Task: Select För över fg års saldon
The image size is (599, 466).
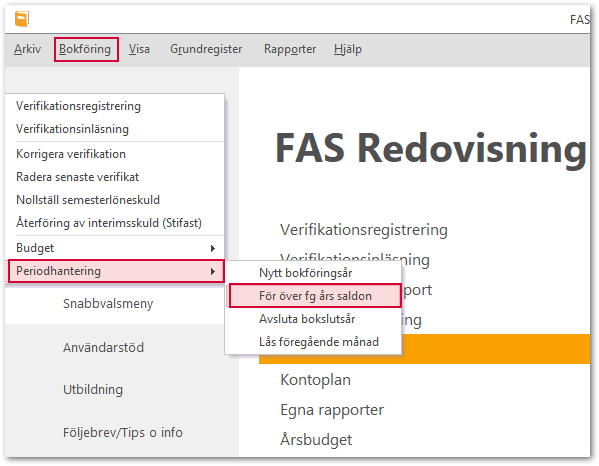Action: click(315, 296)
